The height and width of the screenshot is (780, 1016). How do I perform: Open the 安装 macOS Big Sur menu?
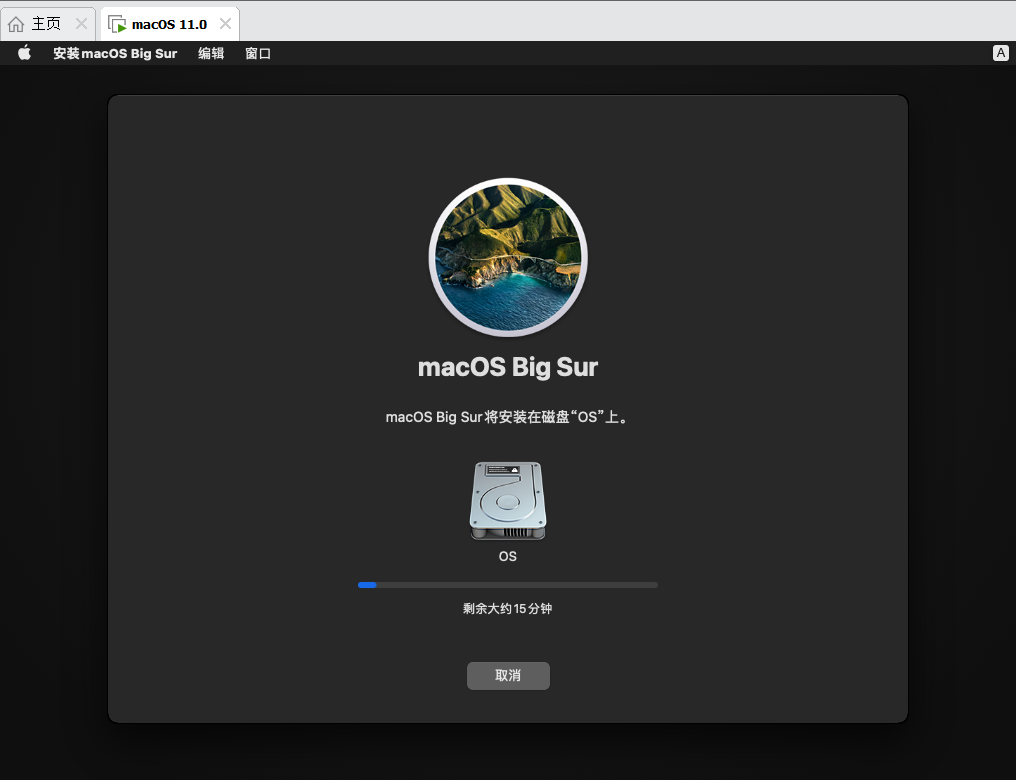pos(115,53)
